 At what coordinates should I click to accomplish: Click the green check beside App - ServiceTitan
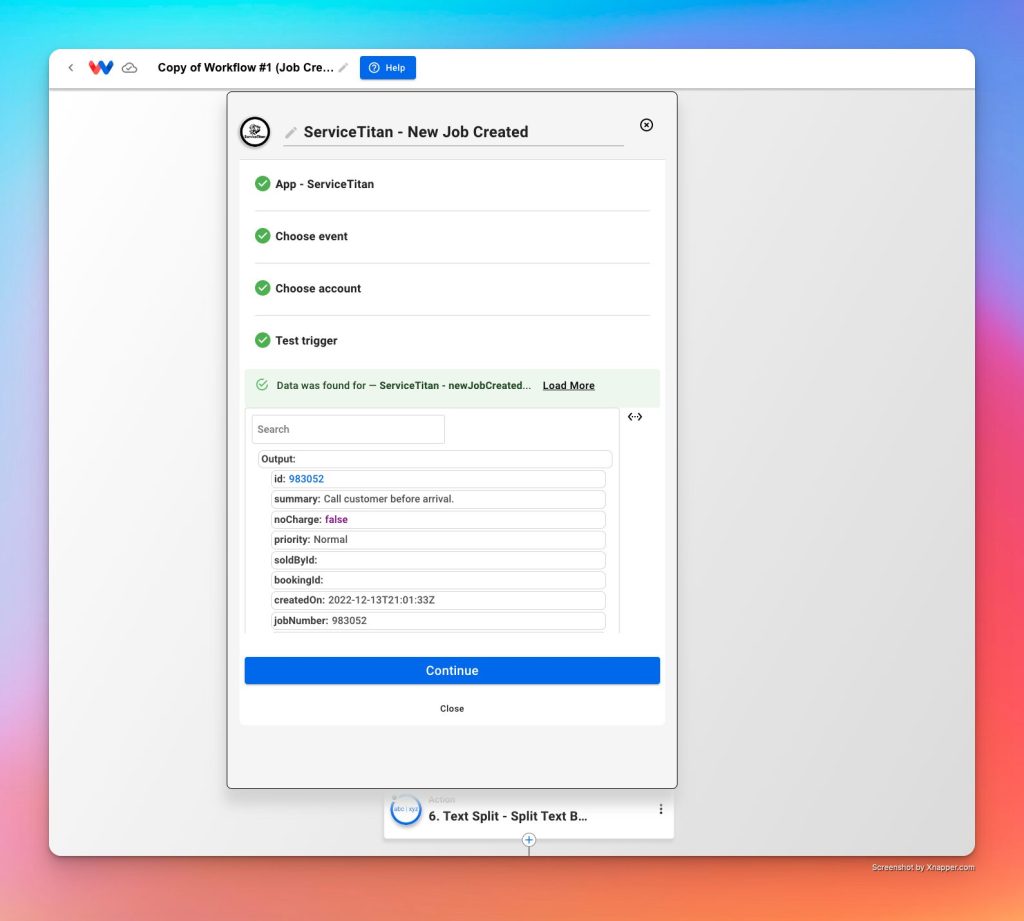point(263,184)
